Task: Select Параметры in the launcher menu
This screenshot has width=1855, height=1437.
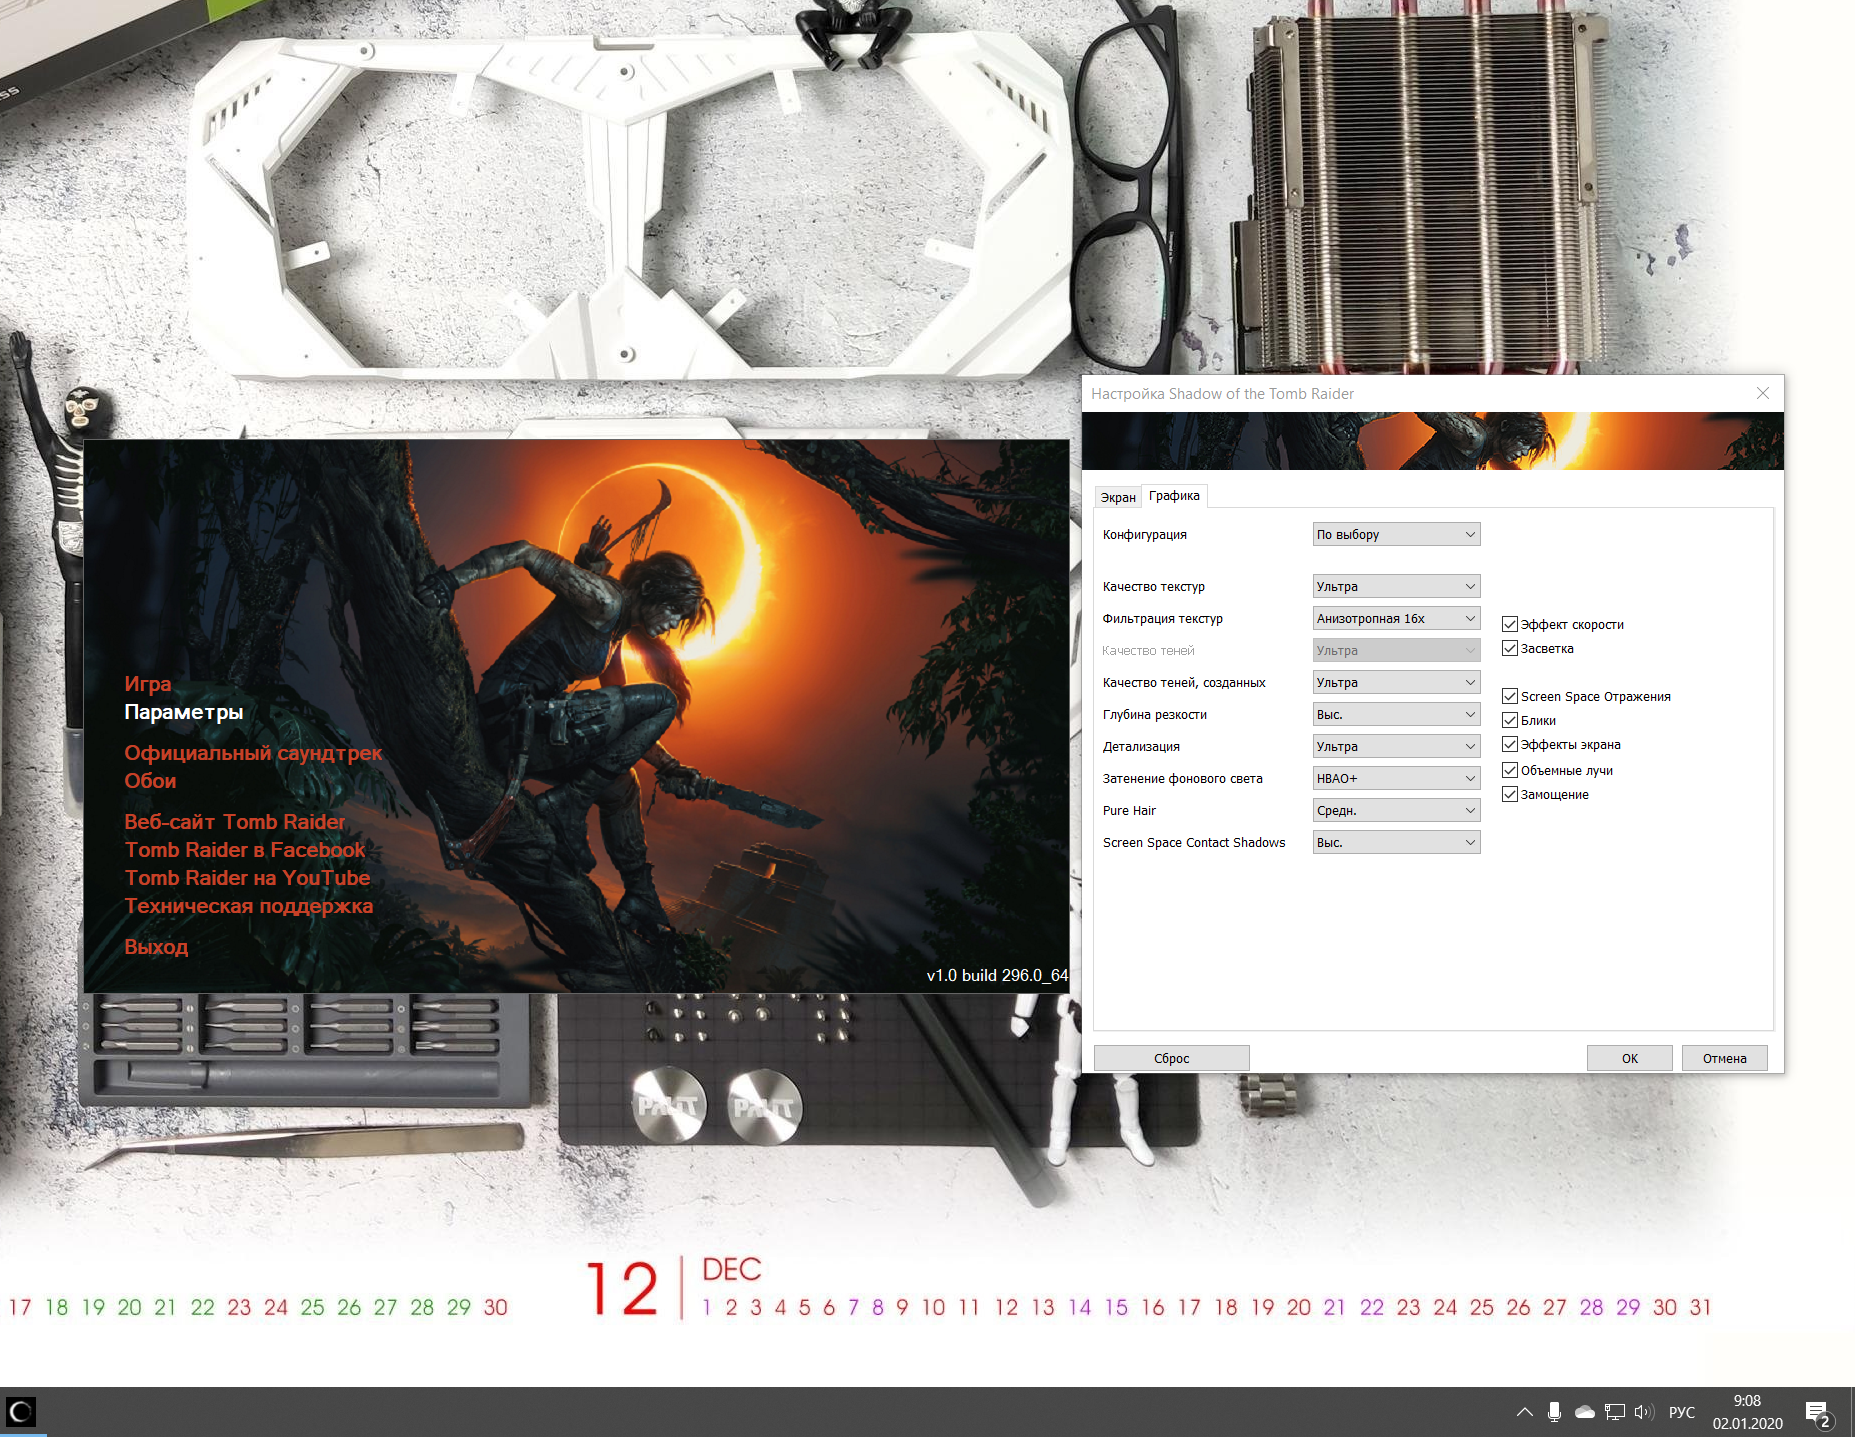Action: [x=184, y=712]
